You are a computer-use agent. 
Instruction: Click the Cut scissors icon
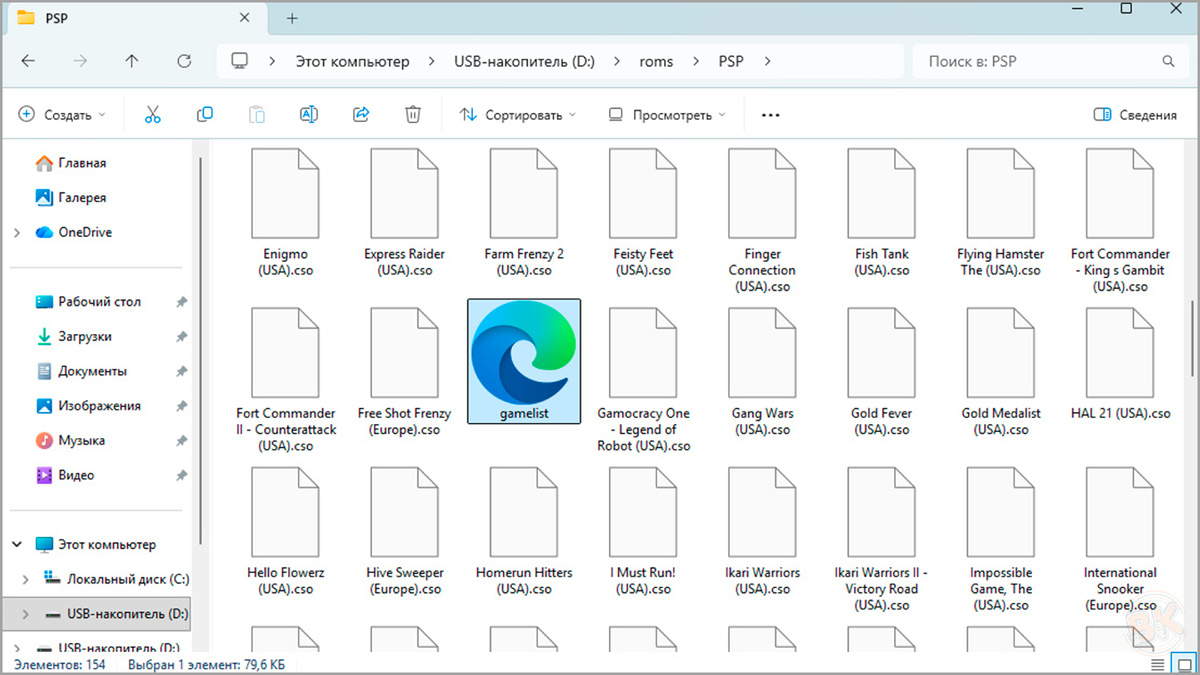[153, 115]
